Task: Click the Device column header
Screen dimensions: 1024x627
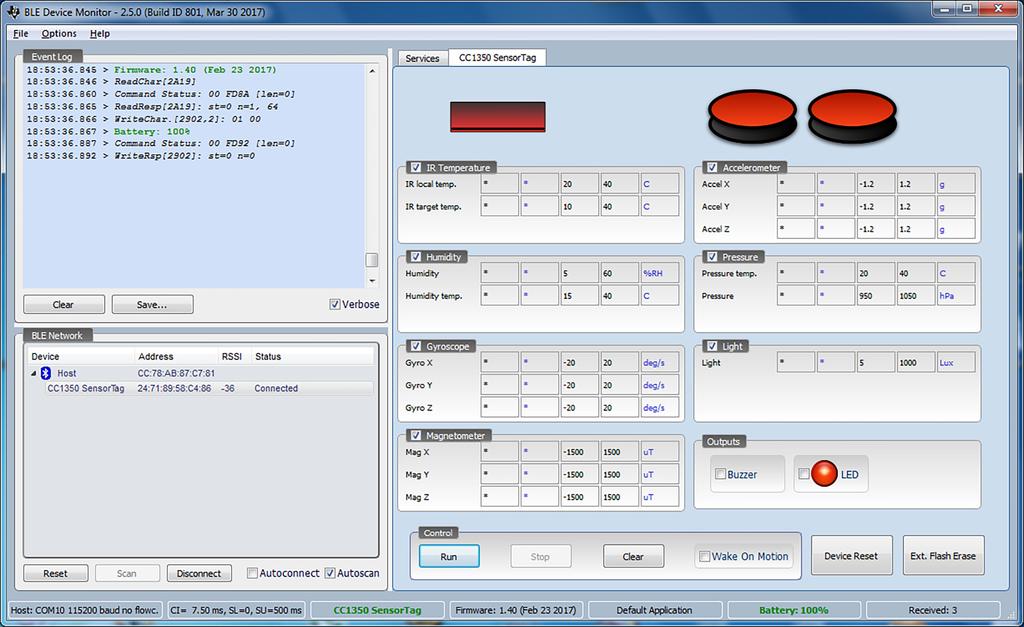Action: 81,357
